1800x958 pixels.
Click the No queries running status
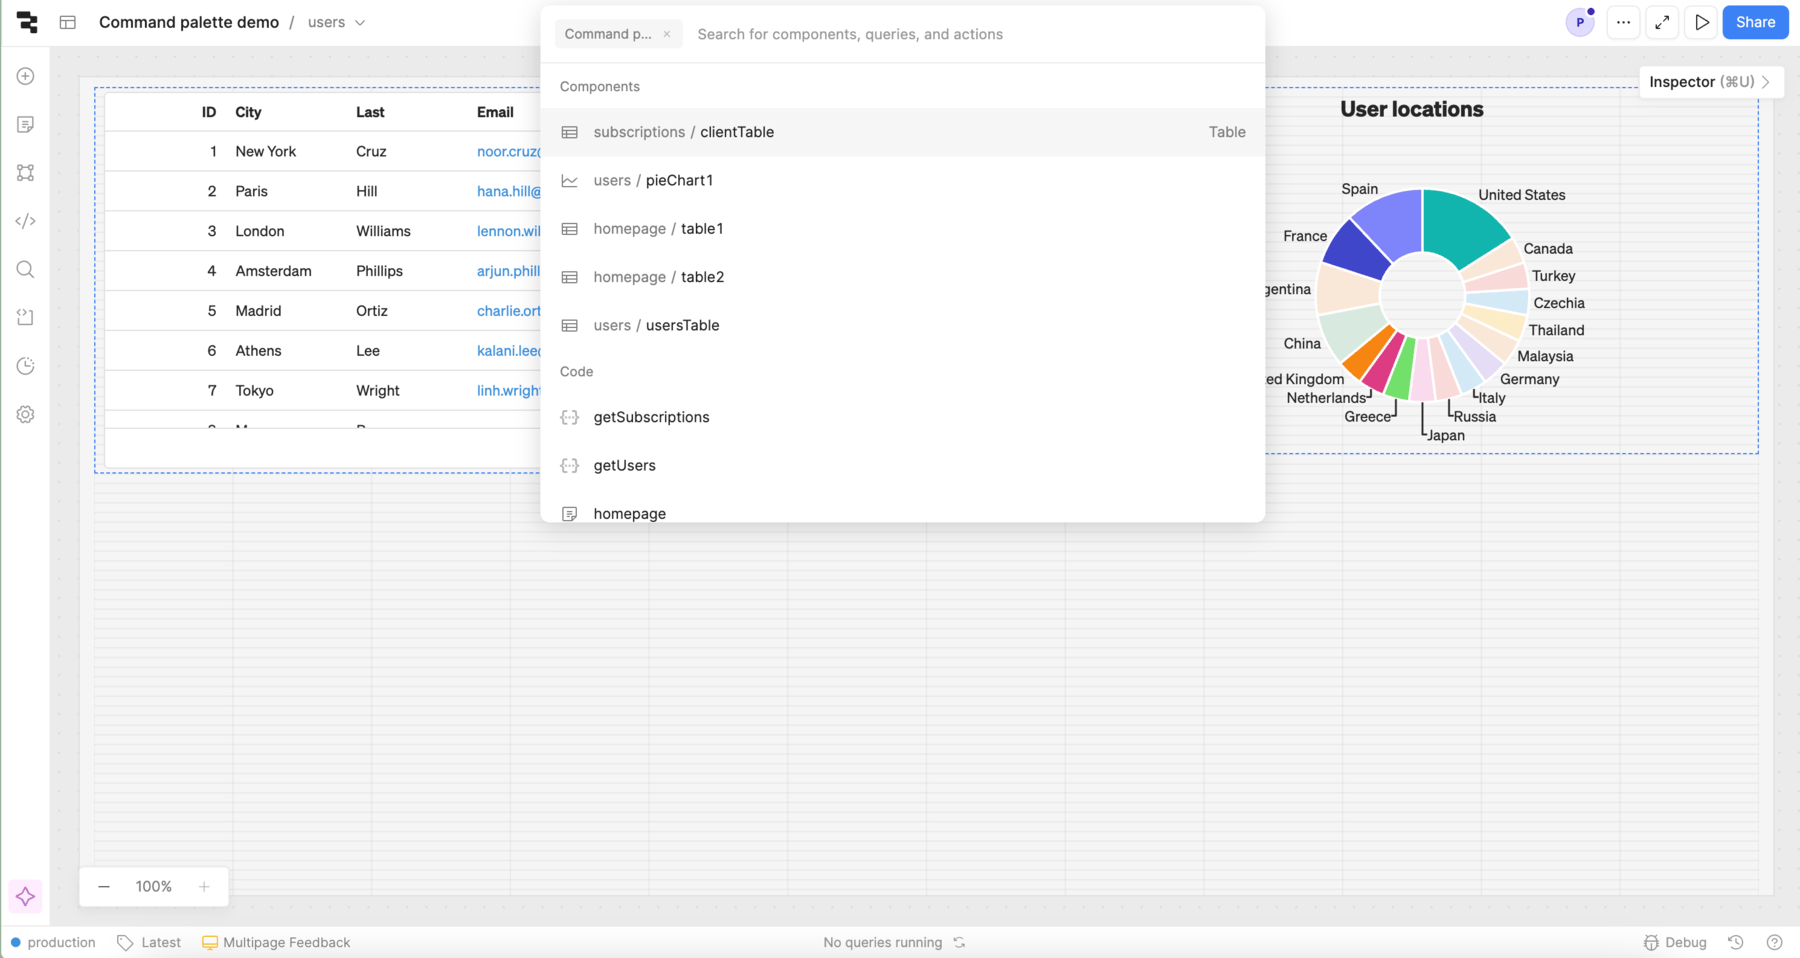coord(882,942)
